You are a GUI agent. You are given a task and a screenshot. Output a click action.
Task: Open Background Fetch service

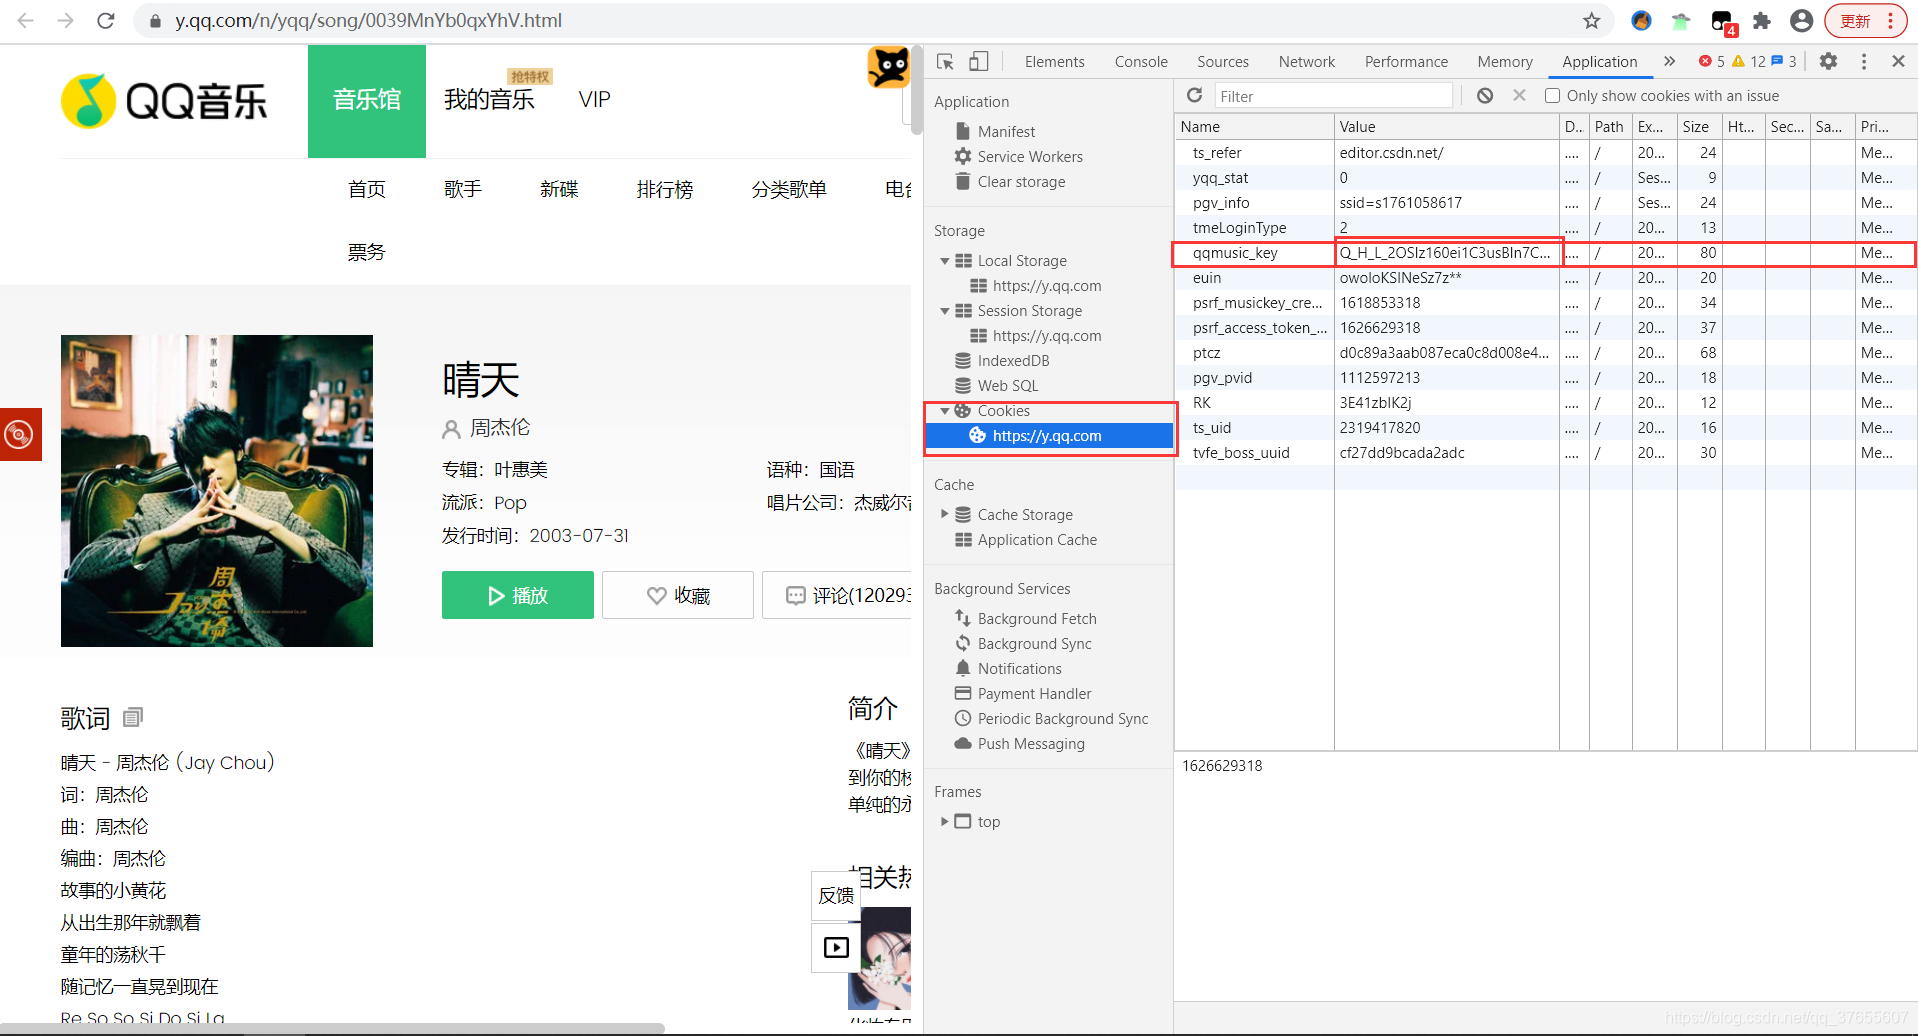tap(1037, 619)
